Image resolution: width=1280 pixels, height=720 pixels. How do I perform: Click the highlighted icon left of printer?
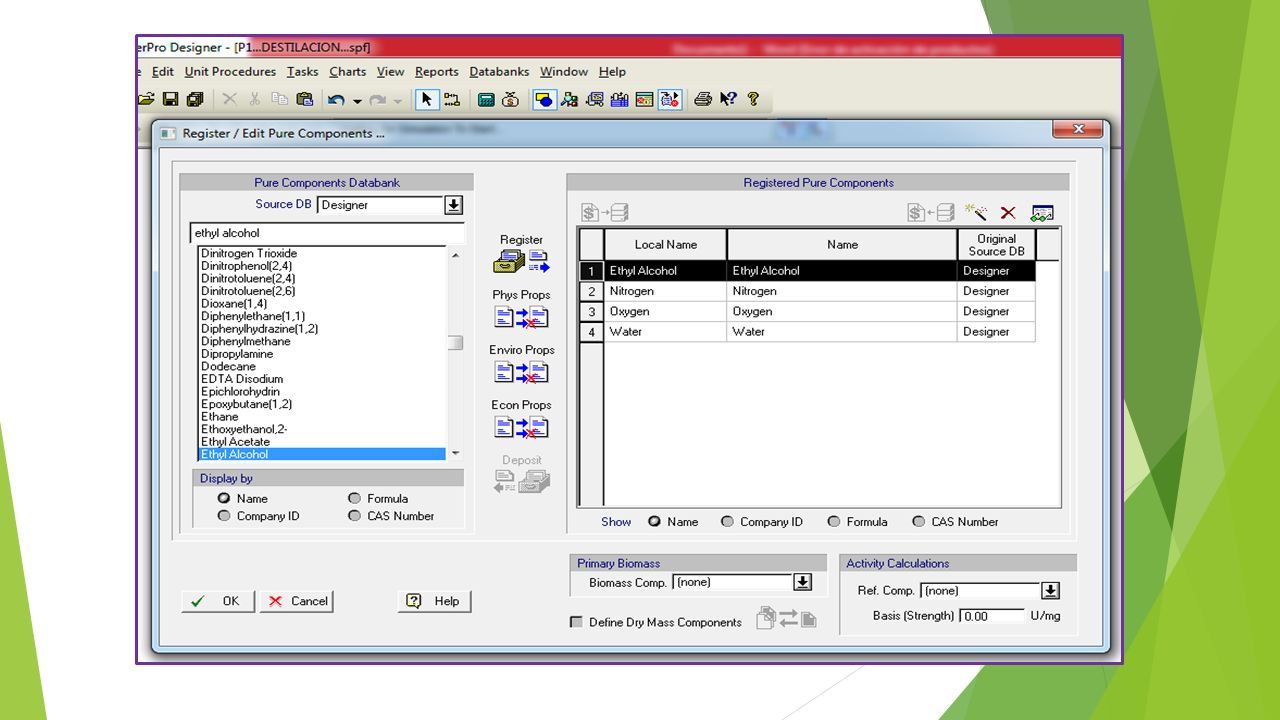click(670, 99)
